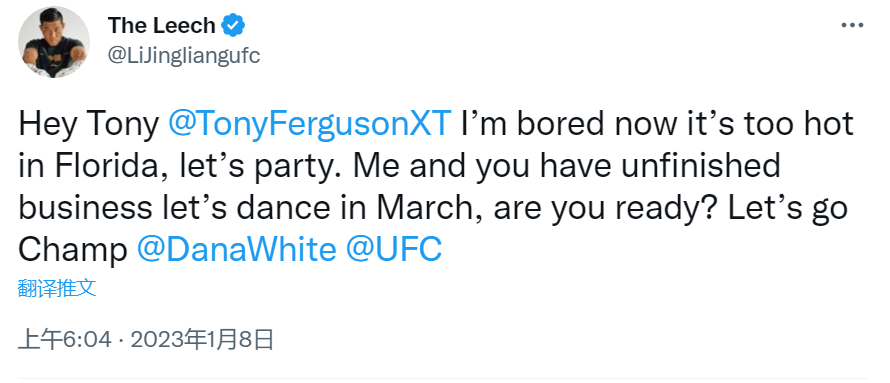
Task: Open the @UFC mention link
Action: tap(394, 250)
